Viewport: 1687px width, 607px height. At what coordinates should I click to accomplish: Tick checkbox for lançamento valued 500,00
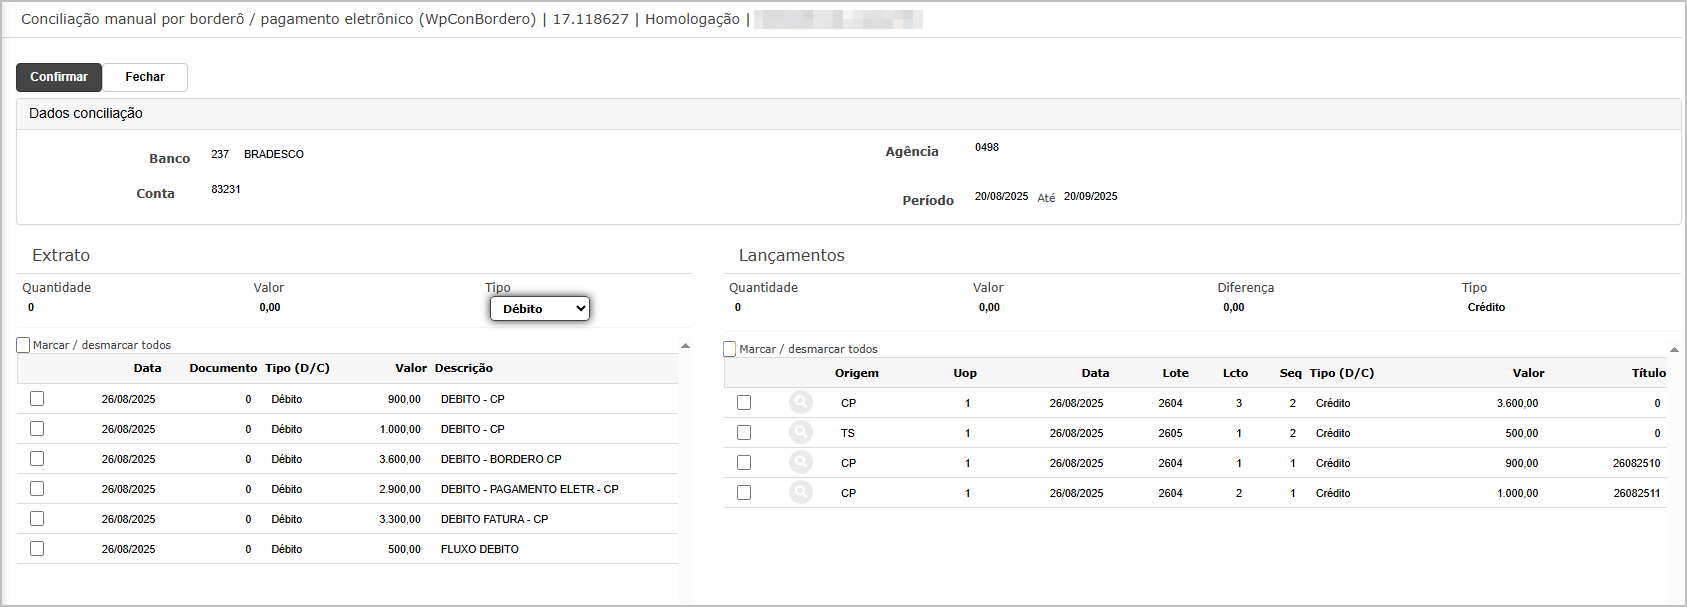(x=744, y=432)
